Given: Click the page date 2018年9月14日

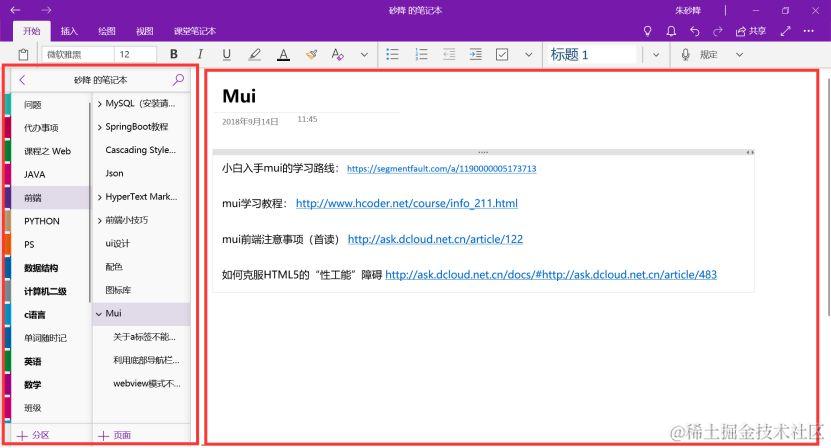Looking at the screenshot, I should point(250,121).
